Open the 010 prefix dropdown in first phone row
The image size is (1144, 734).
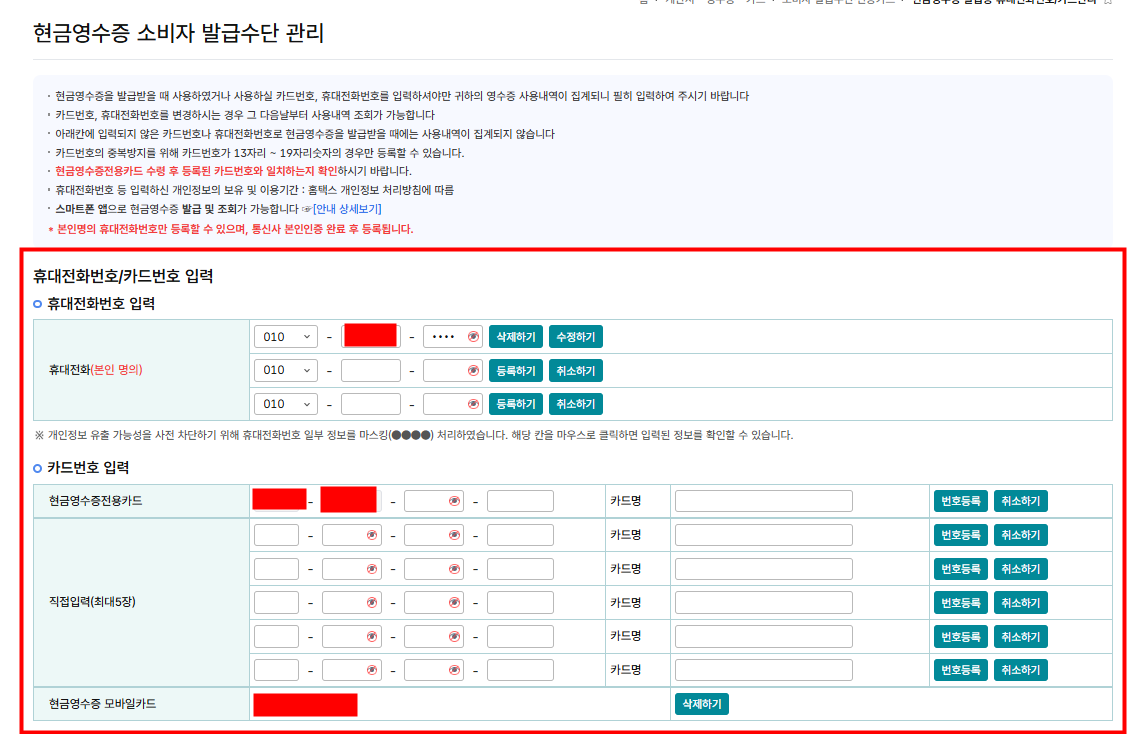tap(285, 337)
